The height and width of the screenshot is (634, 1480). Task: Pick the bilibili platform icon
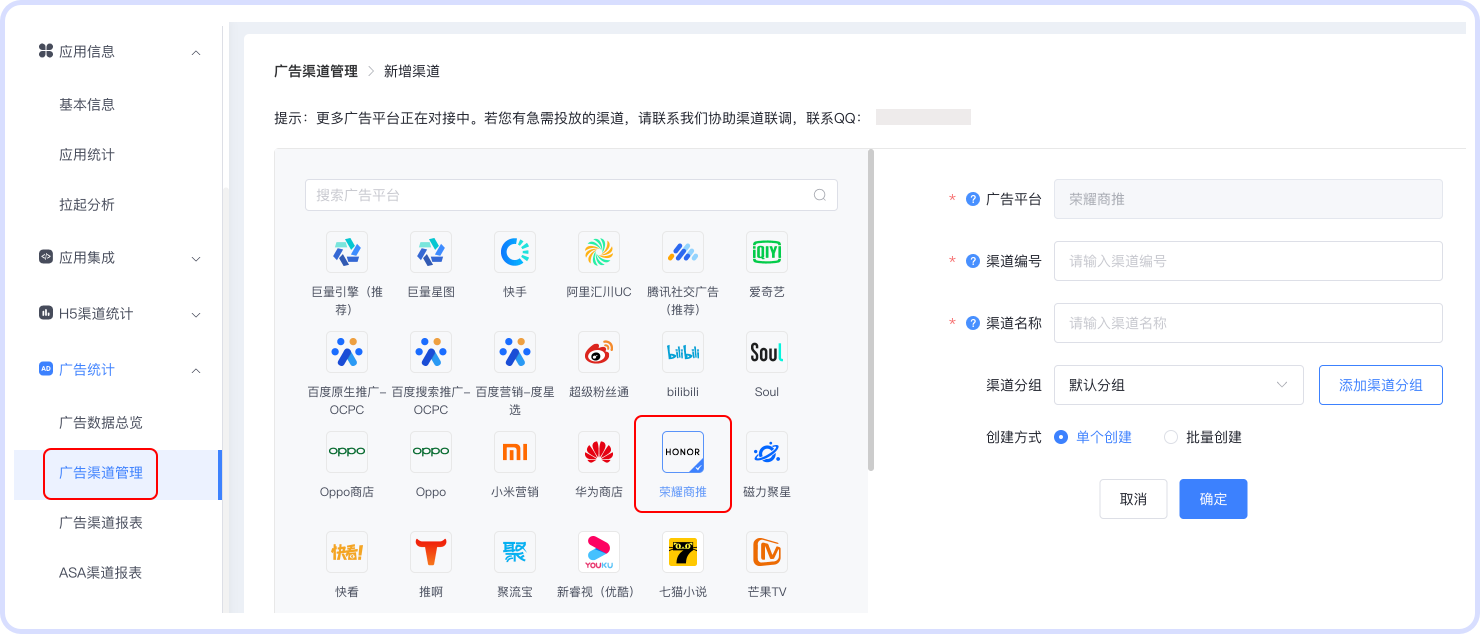click(x=683, y=352)
